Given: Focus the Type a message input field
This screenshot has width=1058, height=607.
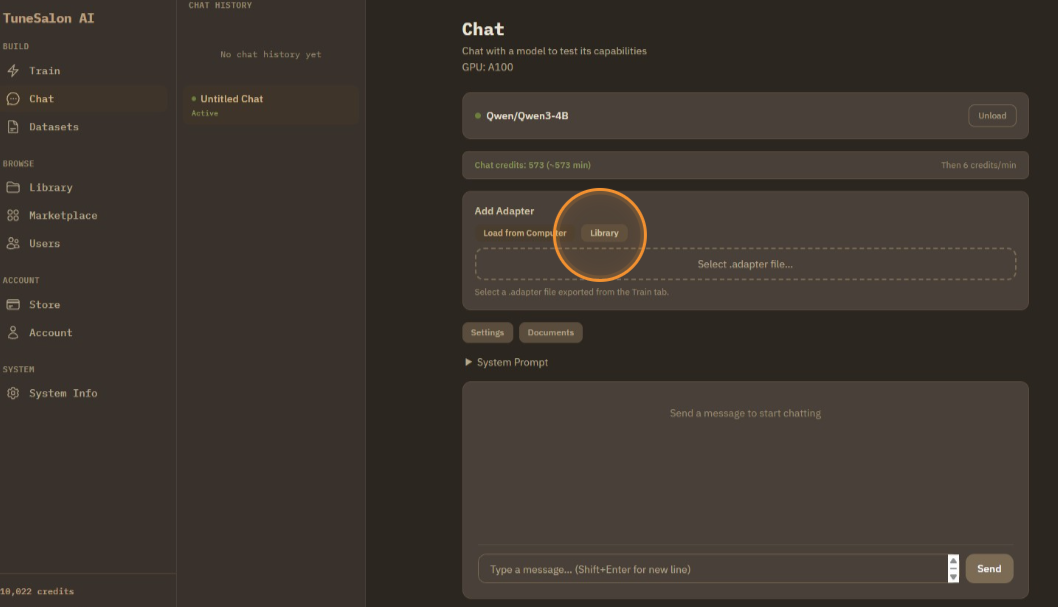Looking at the screenshot, I should [x=712, y=569].
